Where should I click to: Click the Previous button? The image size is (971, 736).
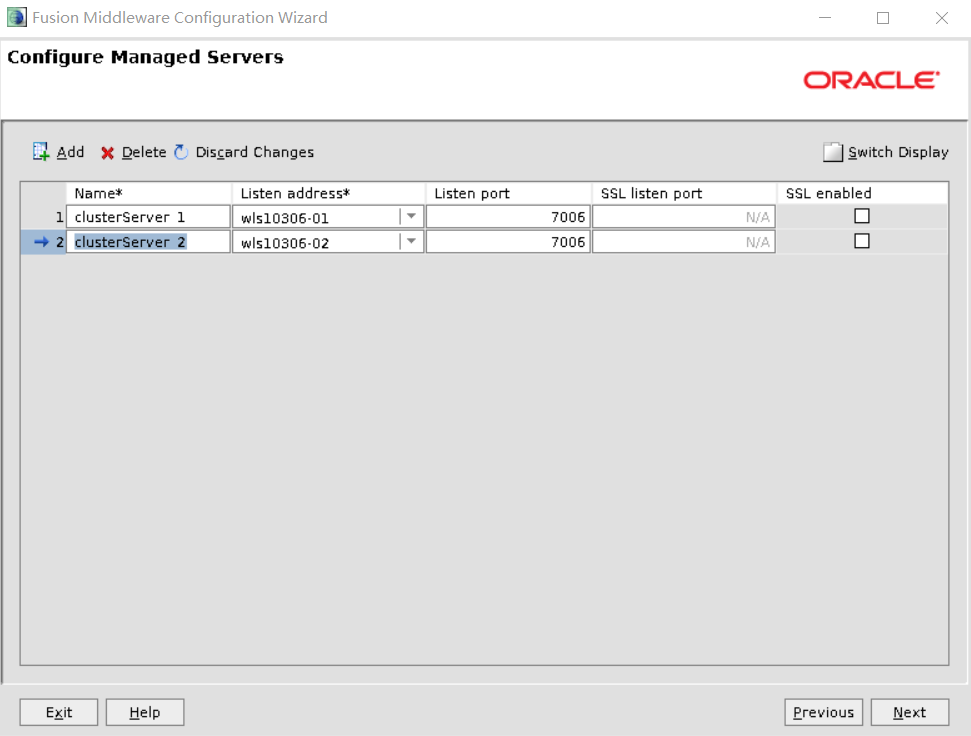tap(823, 712)
